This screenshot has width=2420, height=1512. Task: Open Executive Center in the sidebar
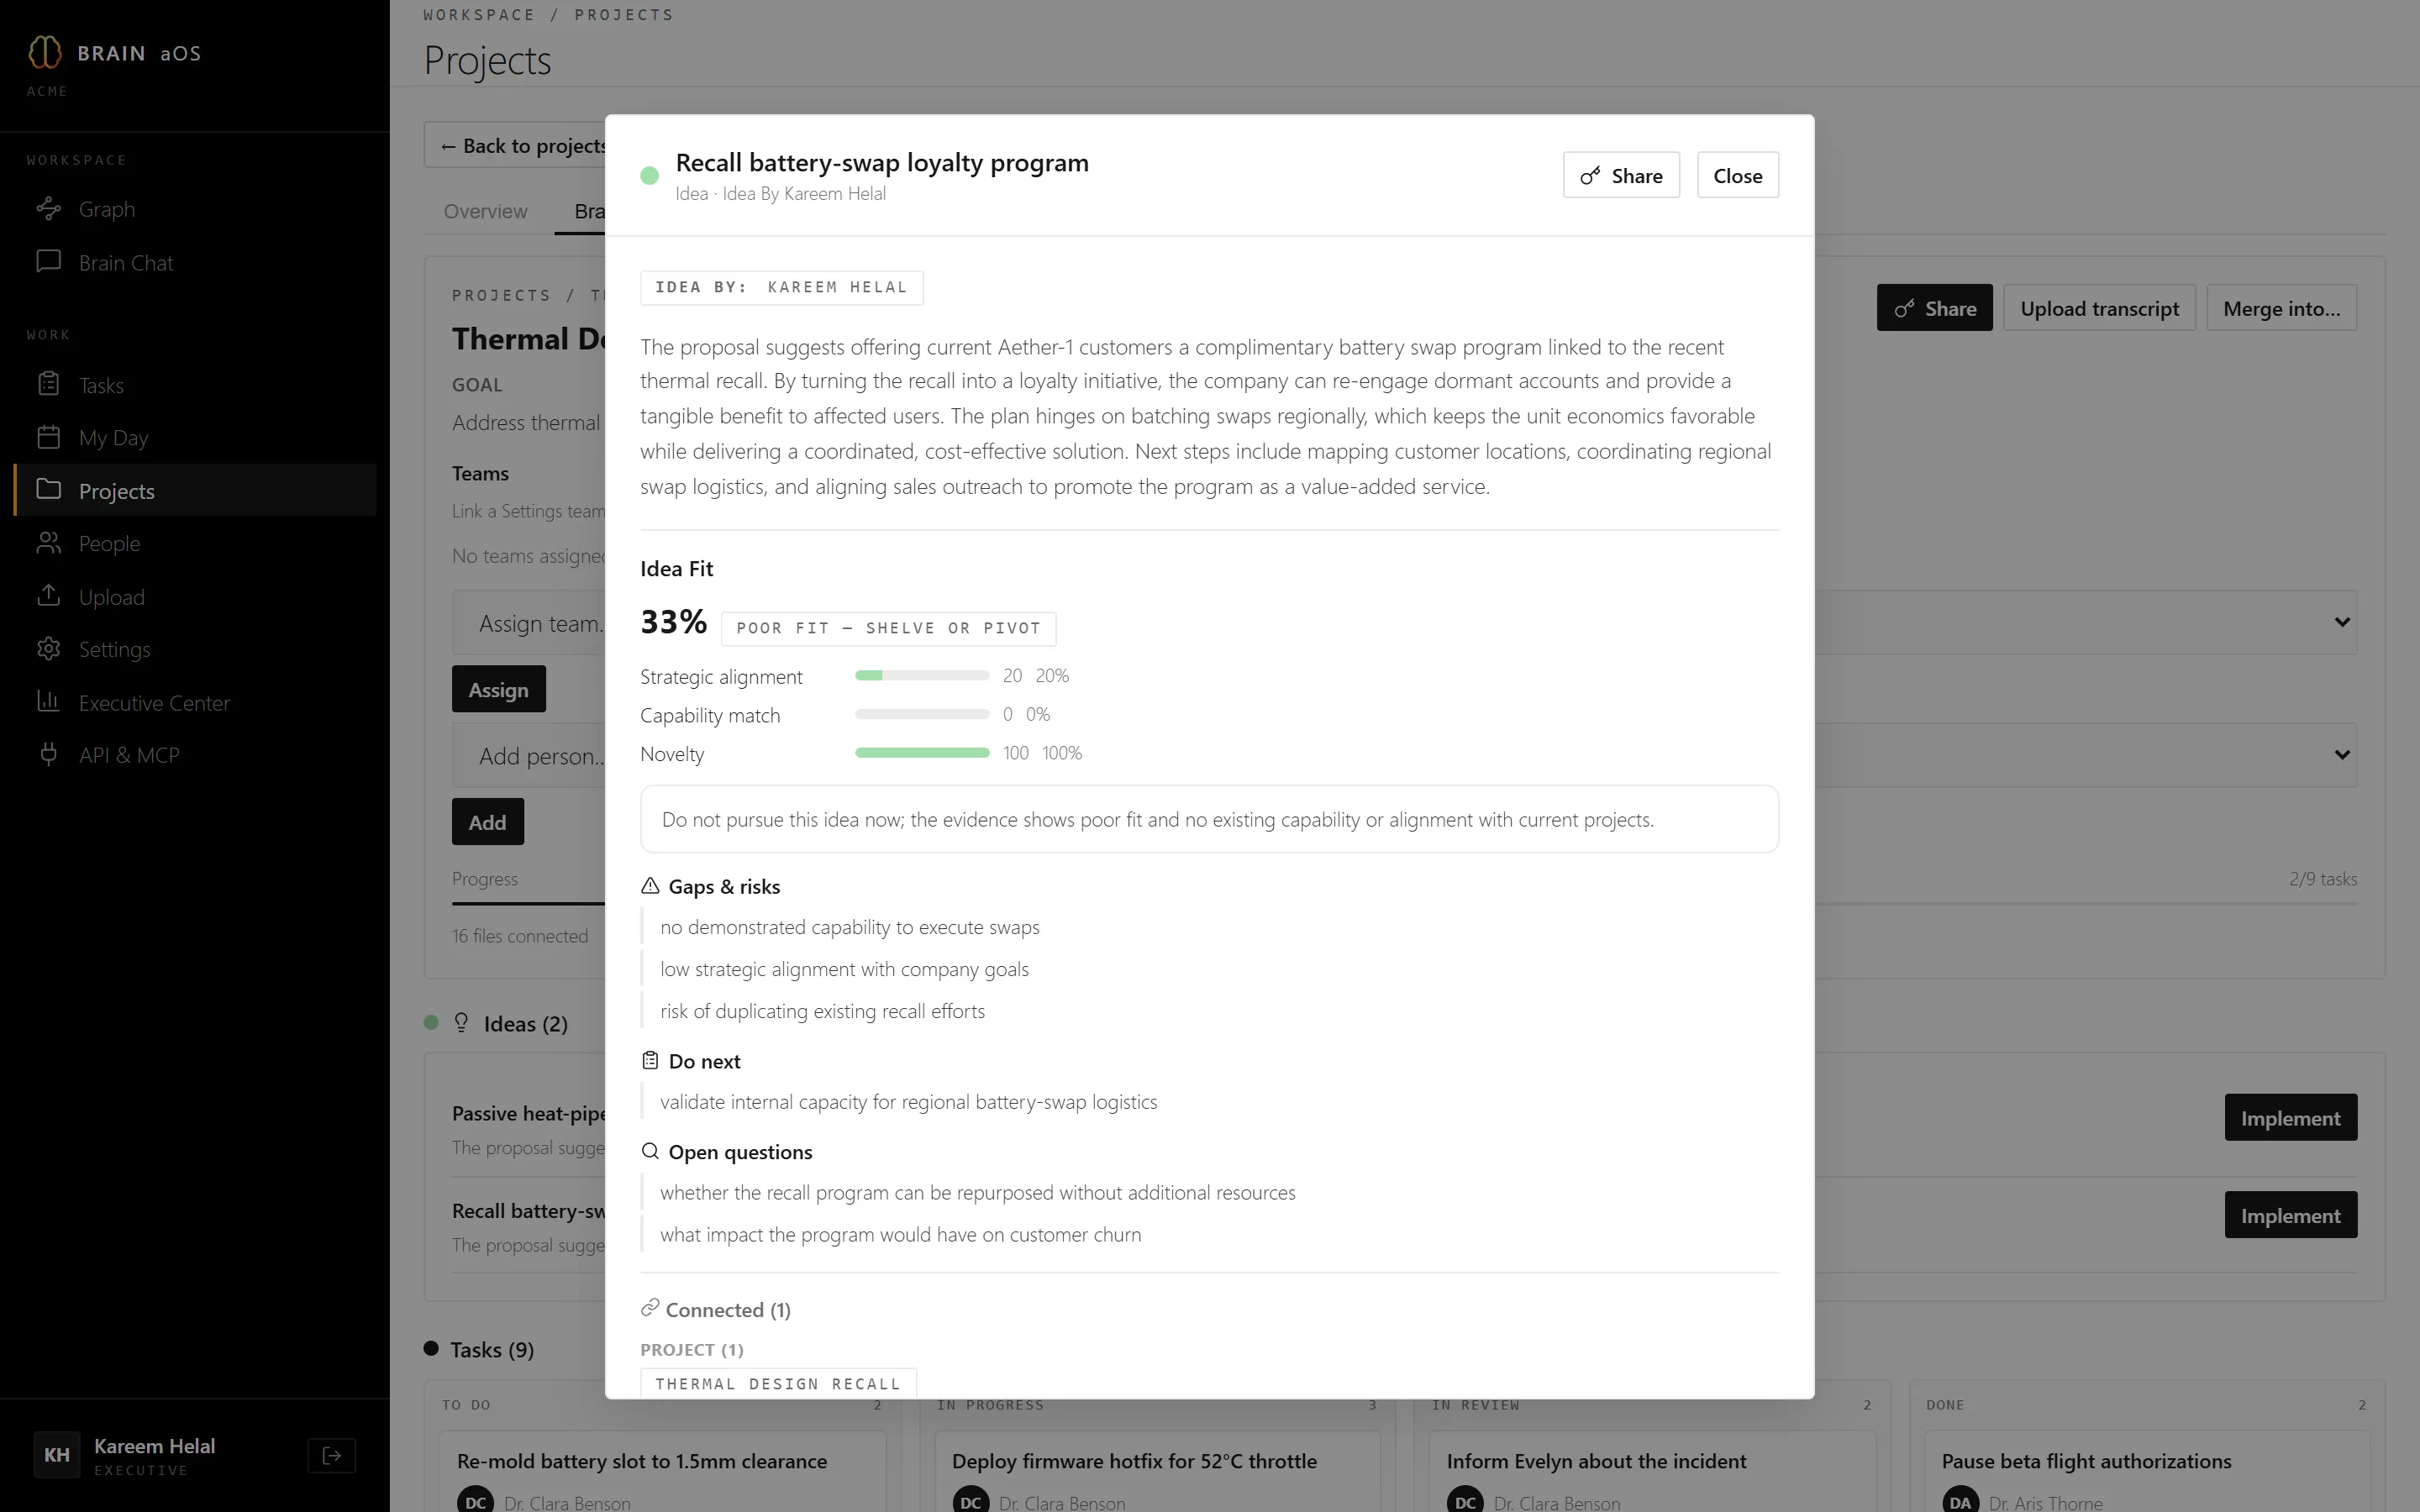tap(195, 703)
